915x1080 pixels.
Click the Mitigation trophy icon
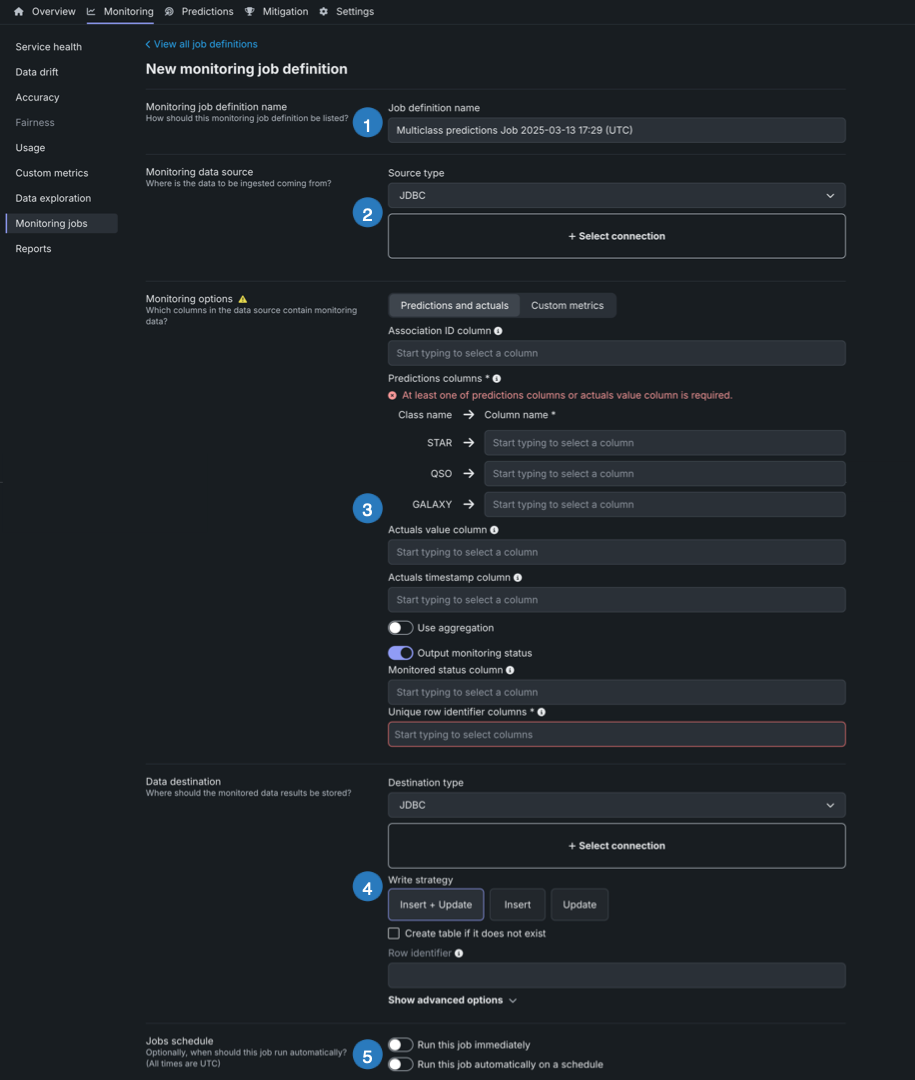pos(250,12)
